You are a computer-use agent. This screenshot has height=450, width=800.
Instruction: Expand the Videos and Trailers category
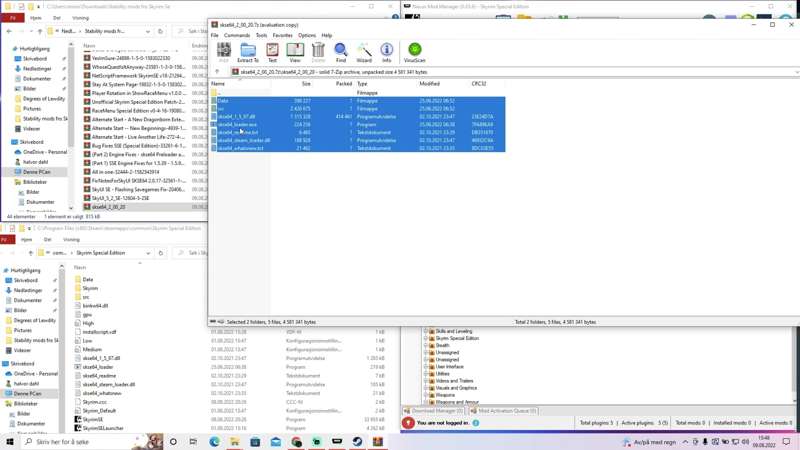click(426, 381)
